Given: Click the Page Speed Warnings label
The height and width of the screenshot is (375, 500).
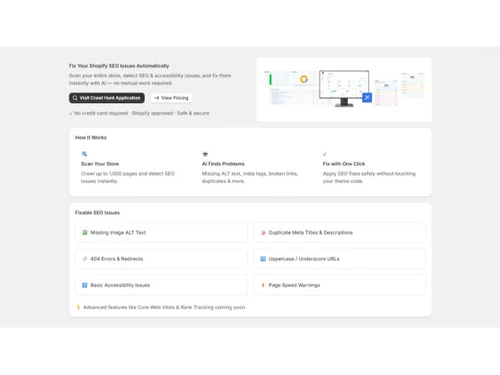Looking at the screenshot, I should (x=294, y=285).
